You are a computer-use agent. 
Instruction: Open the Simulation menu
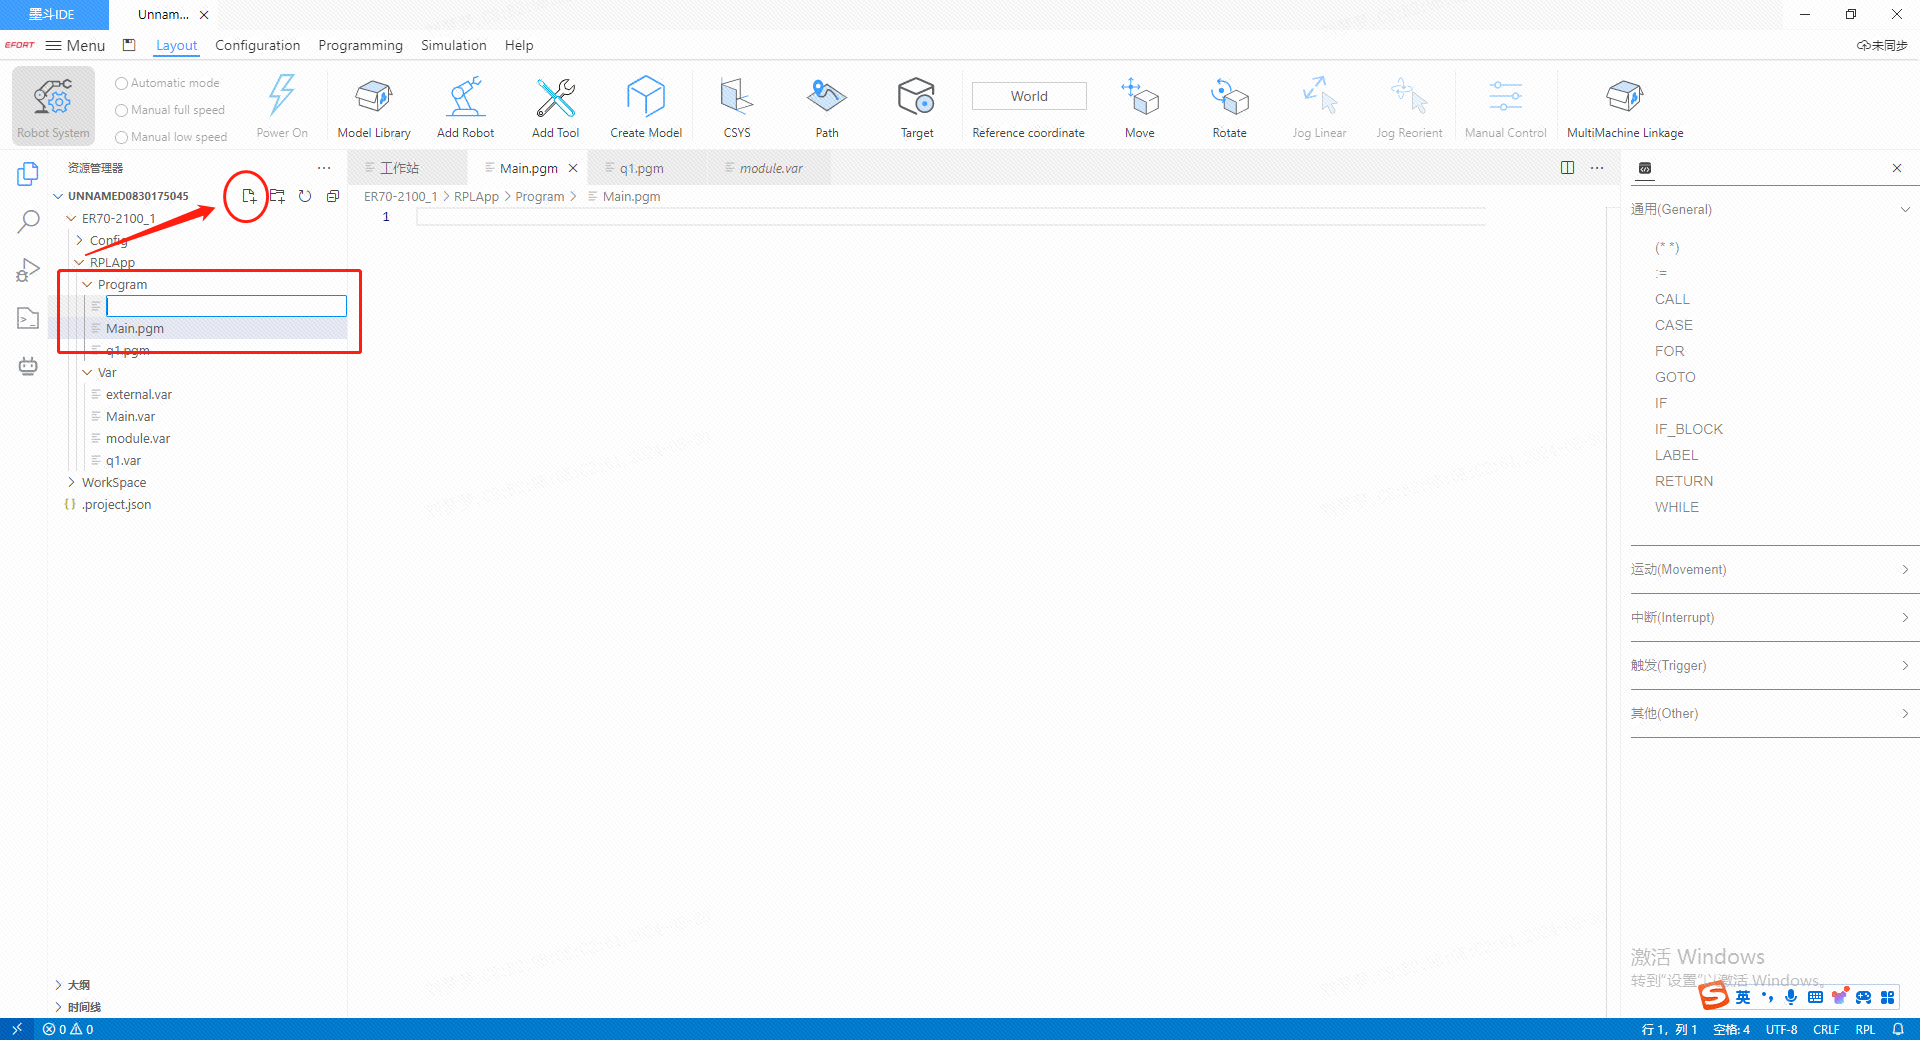[x=453, y=46]
